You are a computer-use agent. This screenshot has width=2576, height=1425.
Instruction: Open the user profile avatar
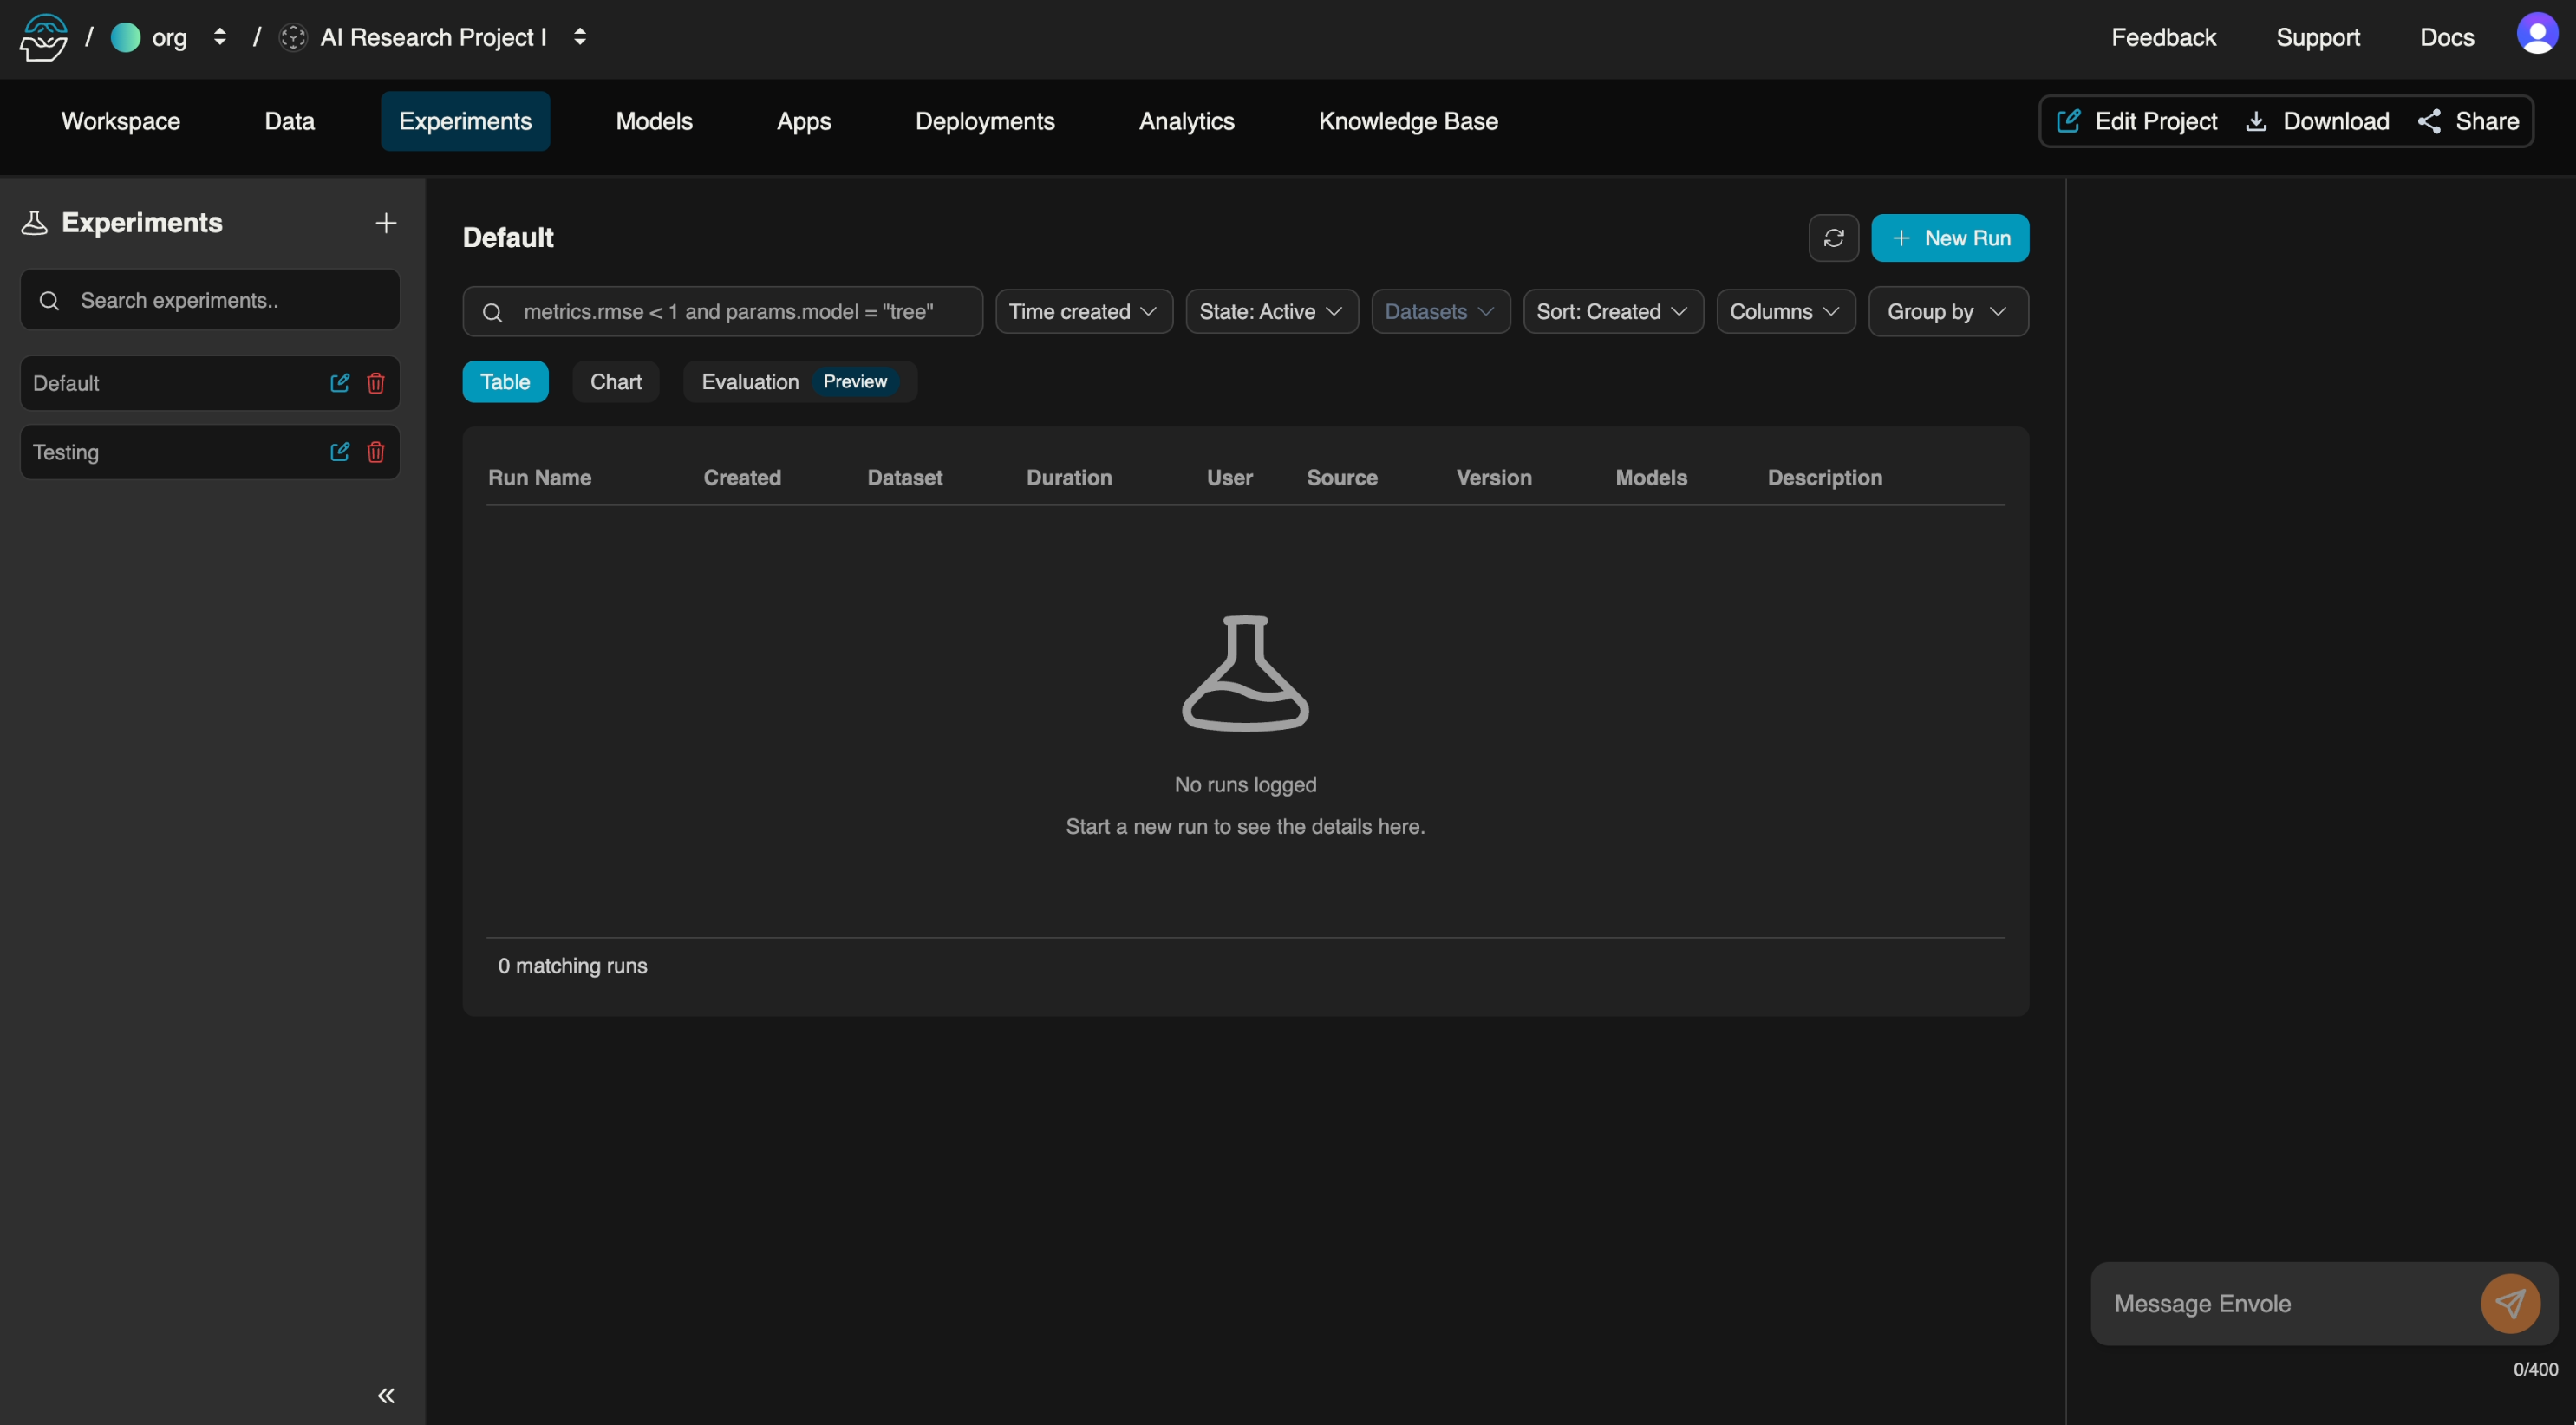tap(2536, 36)
